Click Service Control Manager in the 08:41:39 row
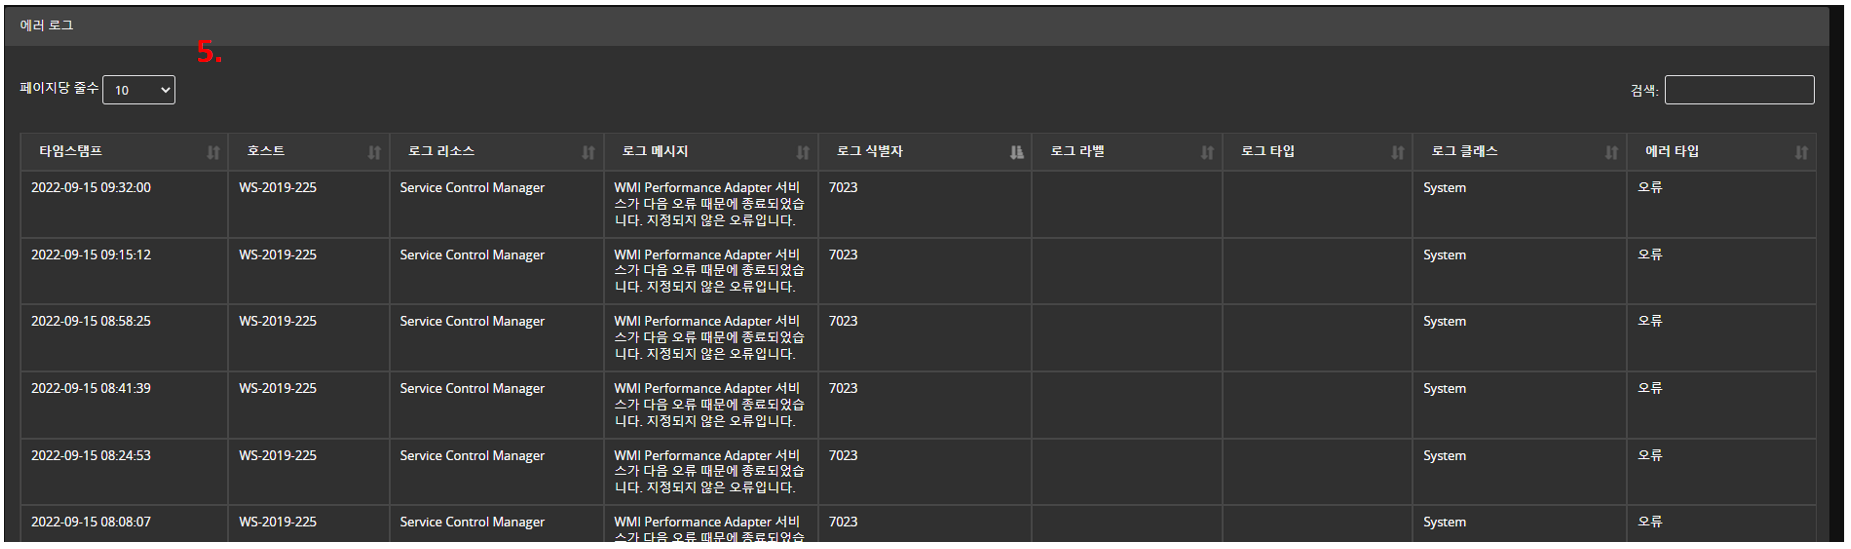 coord(472,388)
